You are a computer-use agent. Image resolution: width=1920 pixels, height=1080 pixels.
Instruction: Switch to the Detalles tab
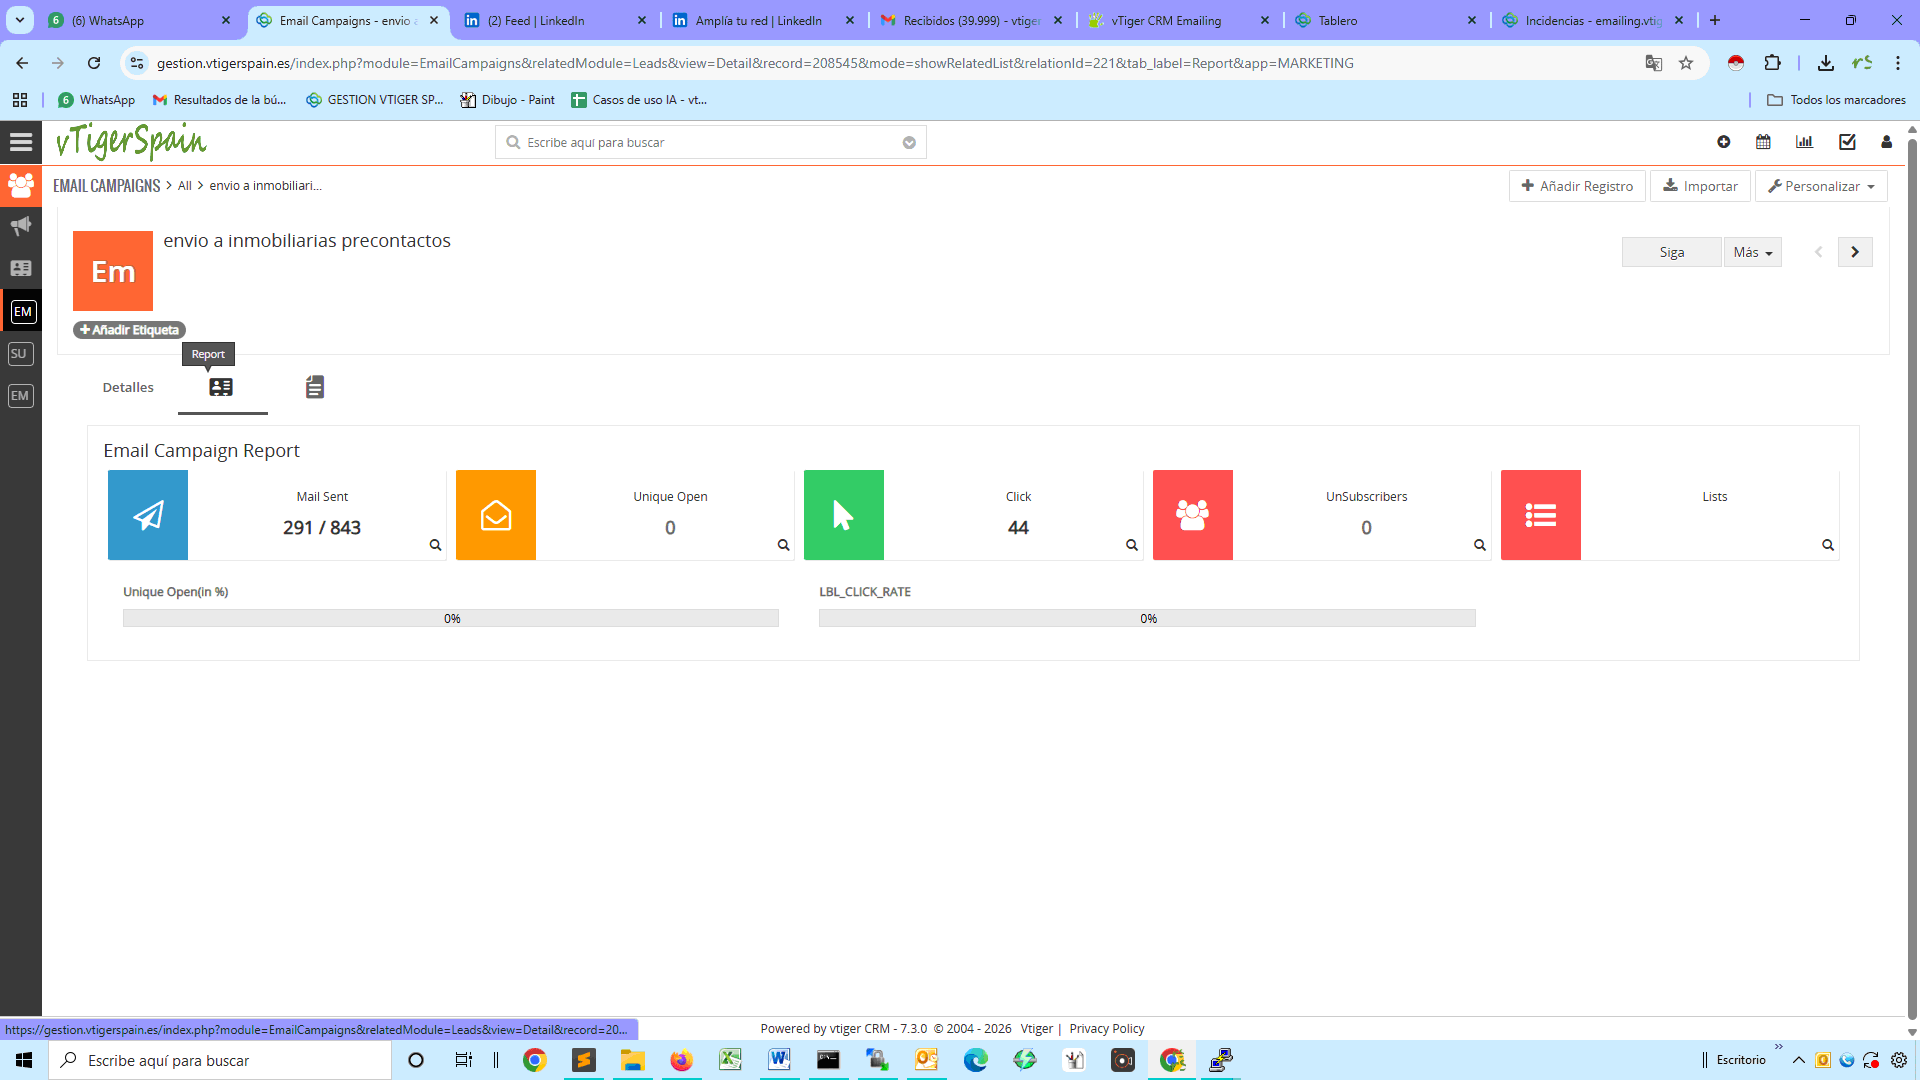[x=127, y=387]
